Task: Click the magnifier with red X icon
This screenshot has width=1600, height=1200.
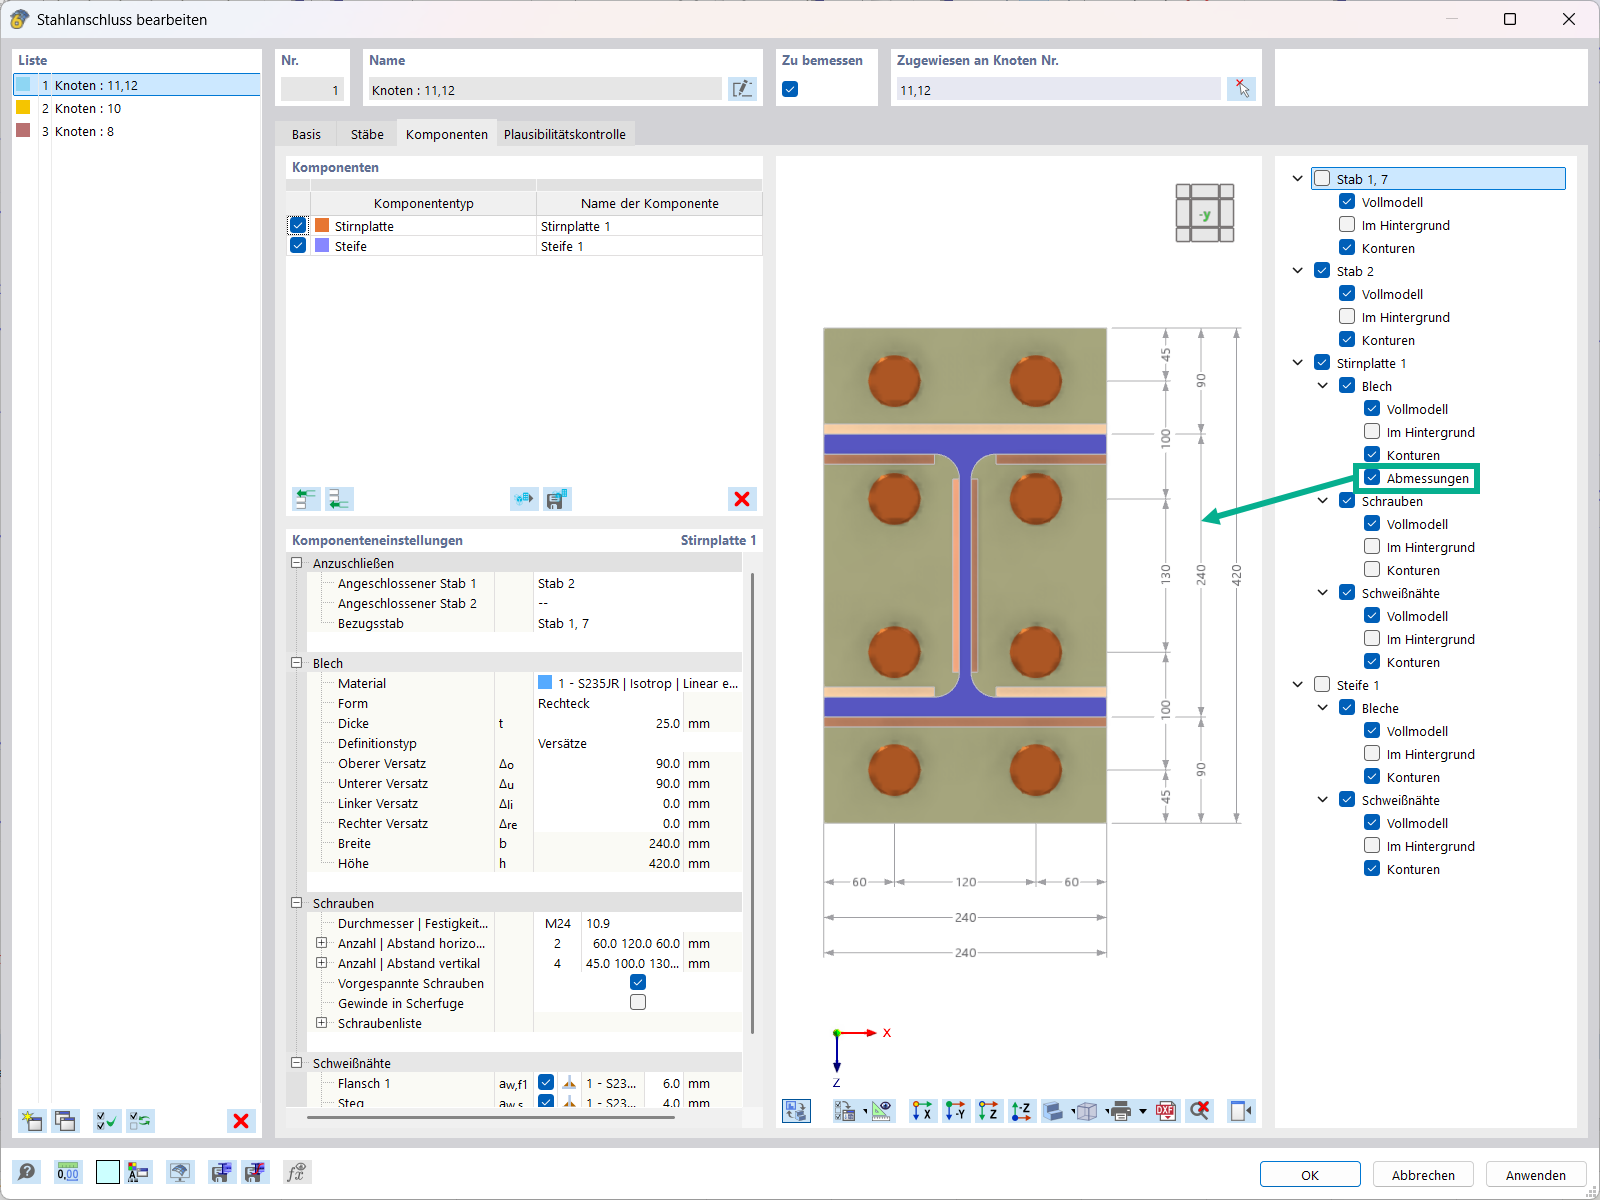Action: click(1200, 1111)
